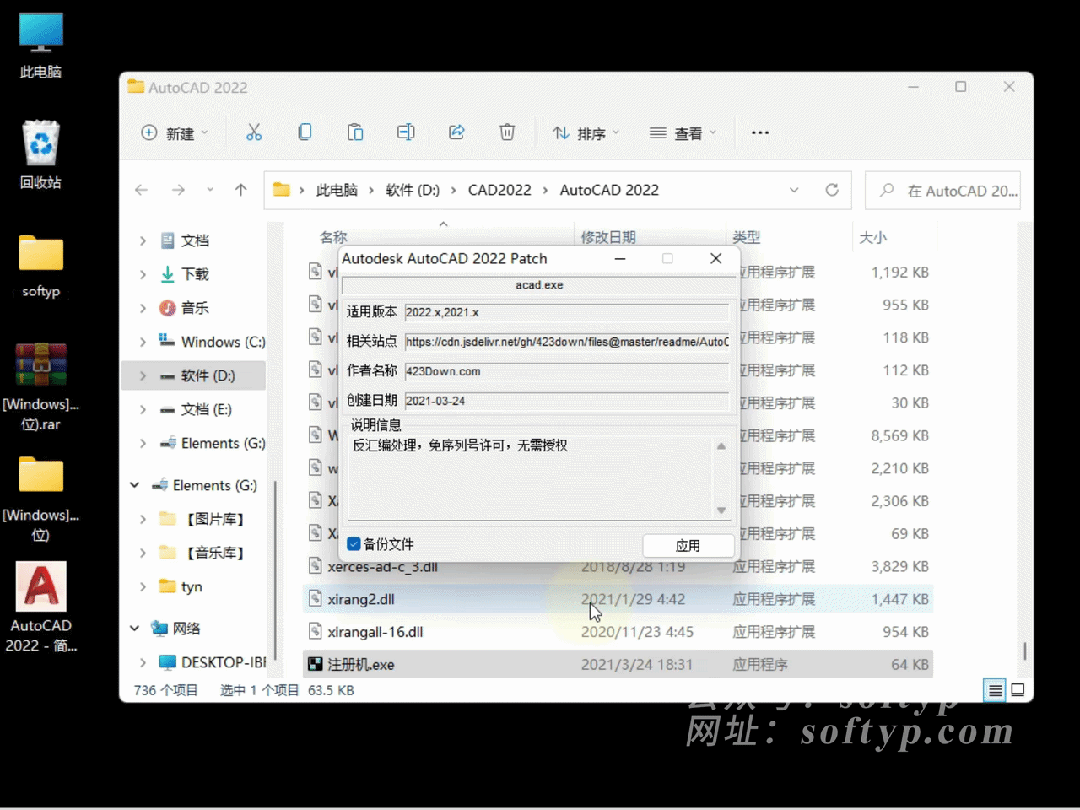The width and height of the screenshot is (1080, 810).
Task: Sort by 类型 column header
Action: pos(746,237)
